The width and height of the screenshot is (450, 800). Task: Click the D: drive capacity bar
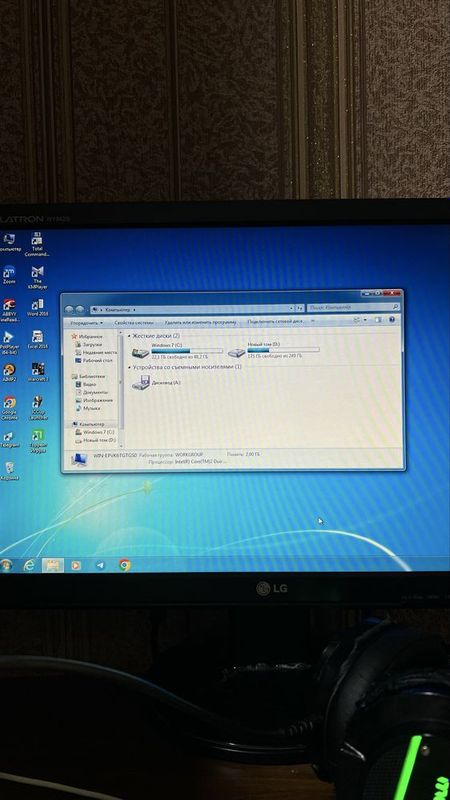click(x=284, y=350)
